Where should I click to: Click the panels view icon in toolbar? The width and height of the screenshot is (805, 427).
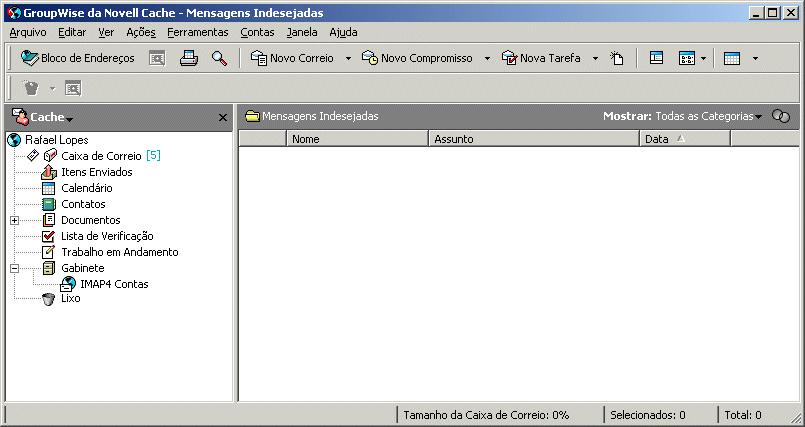(x=686, y=59)
